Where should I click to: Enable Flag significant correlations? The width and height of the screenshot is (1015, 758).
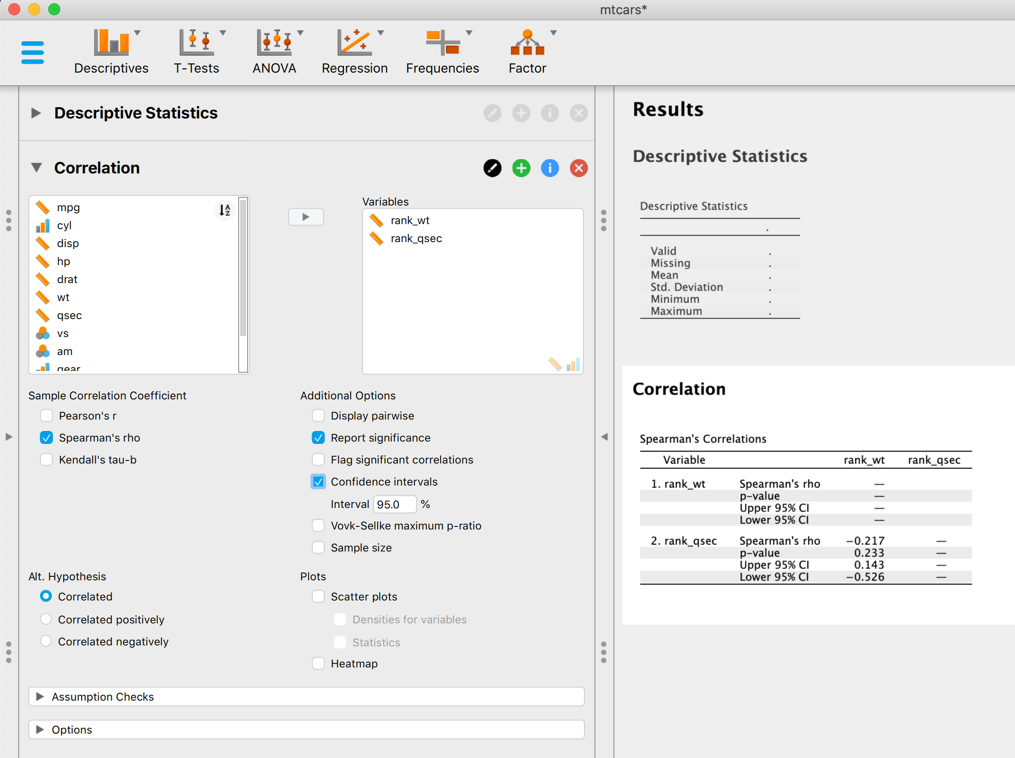(318, 460)
